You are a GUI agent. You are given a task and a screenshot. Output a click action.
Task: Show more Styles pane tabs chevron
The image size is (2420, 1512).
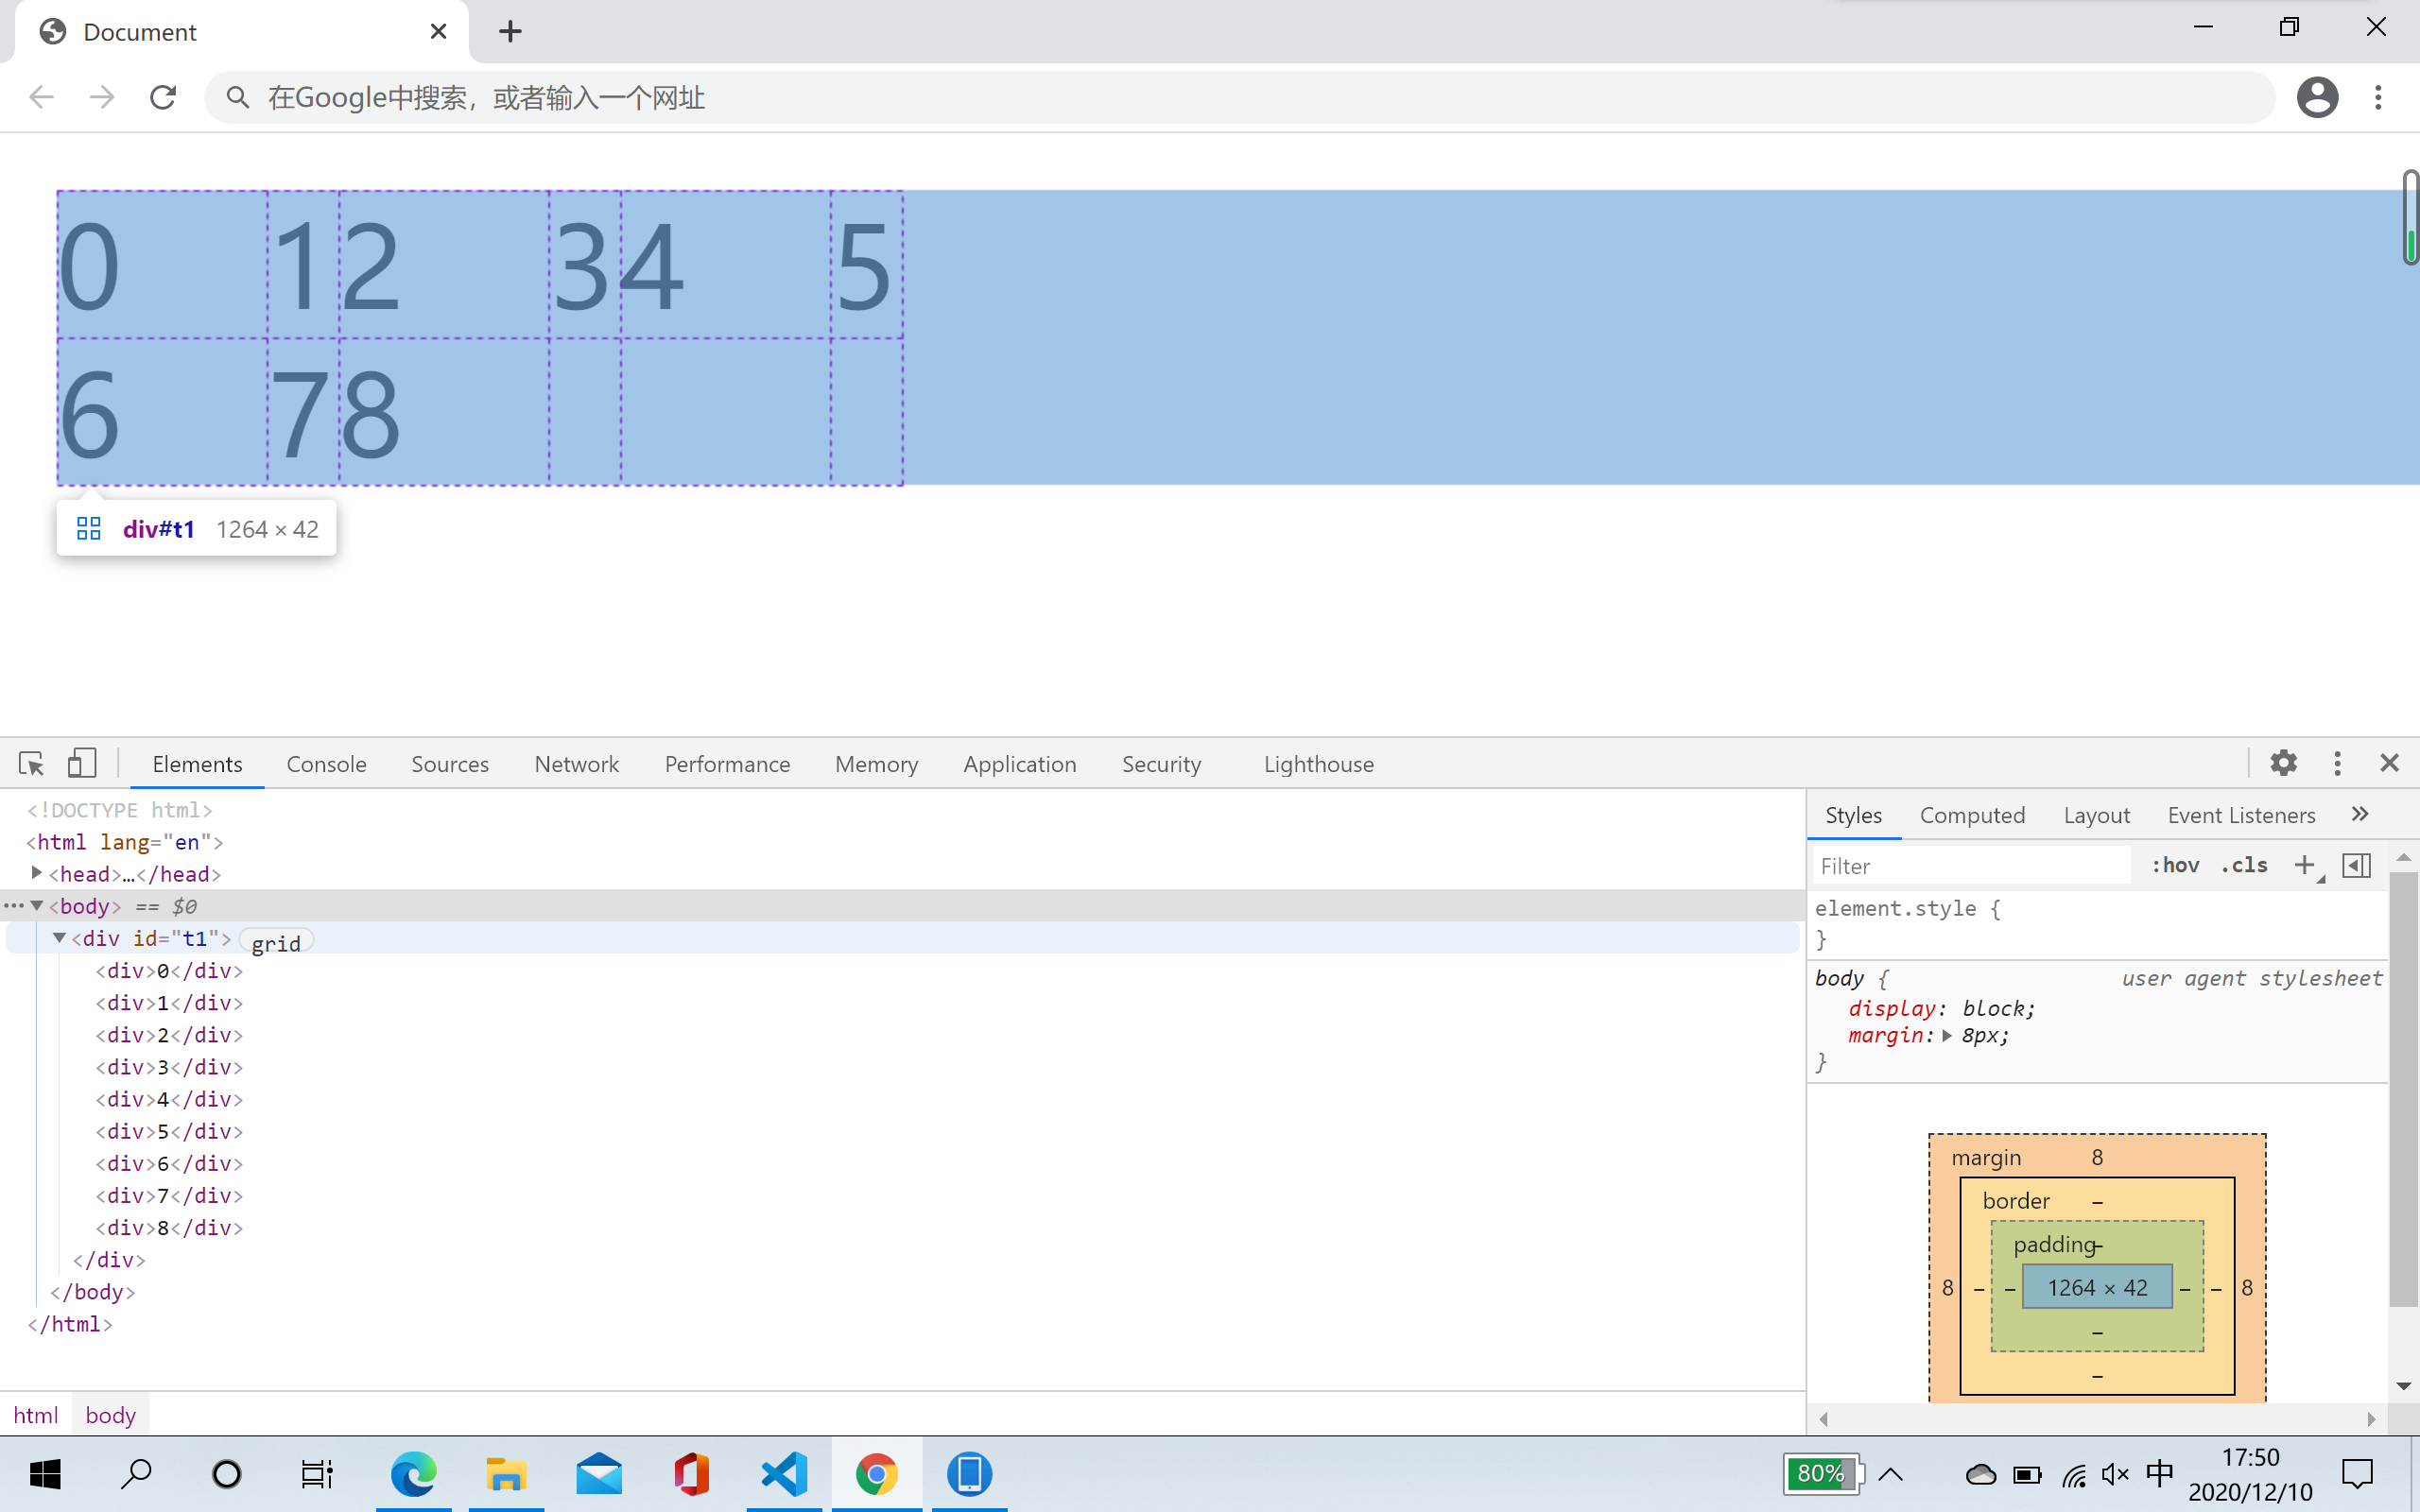[2360, 814]
